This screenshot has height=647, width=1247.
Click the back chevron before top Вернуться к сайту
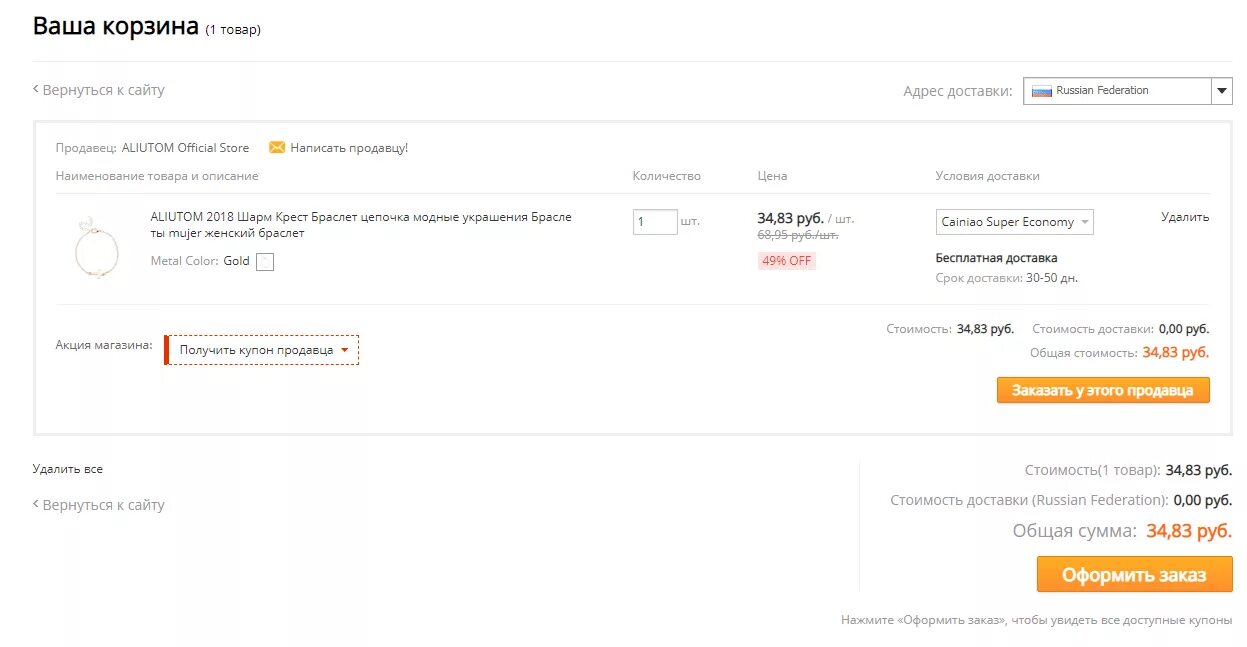point(36,90)
